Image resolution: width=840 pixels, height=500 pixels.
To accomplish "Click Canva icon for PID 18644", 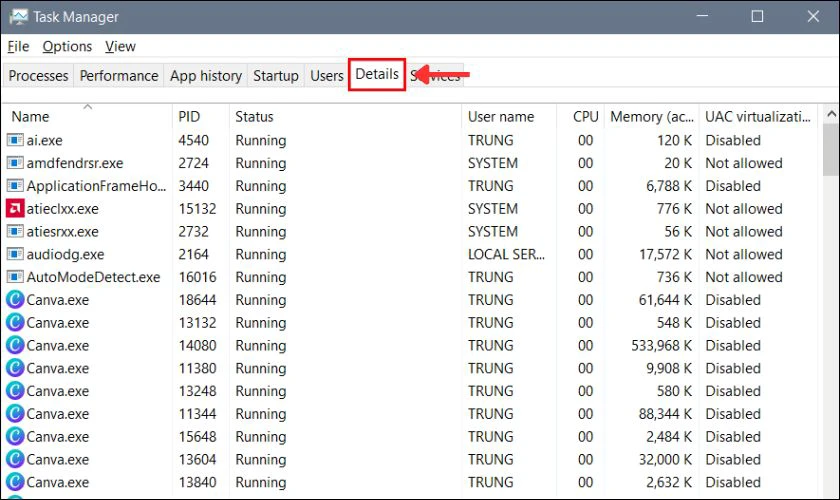I will [x=15, y=300].
